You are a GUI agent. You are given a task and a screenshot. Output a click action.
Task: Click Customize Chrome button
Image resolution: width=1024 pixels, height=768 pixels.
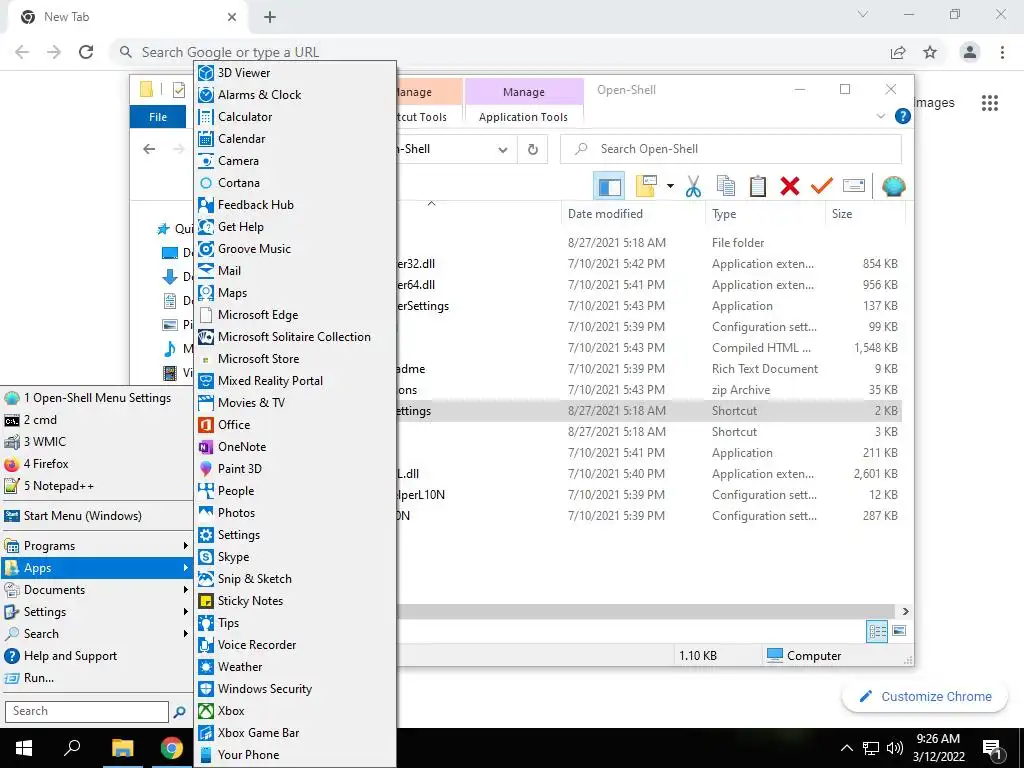point(925,697)
